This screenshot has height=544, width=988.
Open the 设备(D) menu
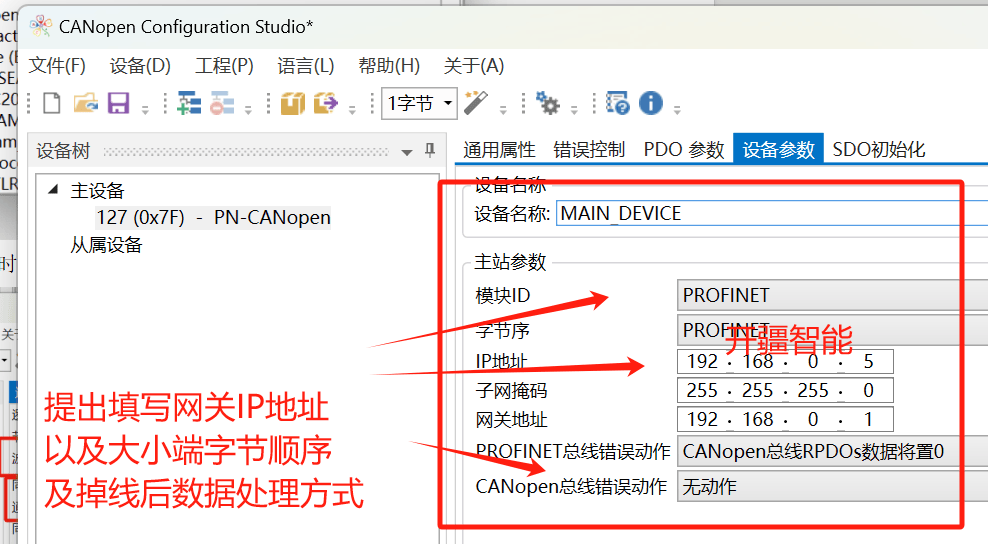pos(140,66)
